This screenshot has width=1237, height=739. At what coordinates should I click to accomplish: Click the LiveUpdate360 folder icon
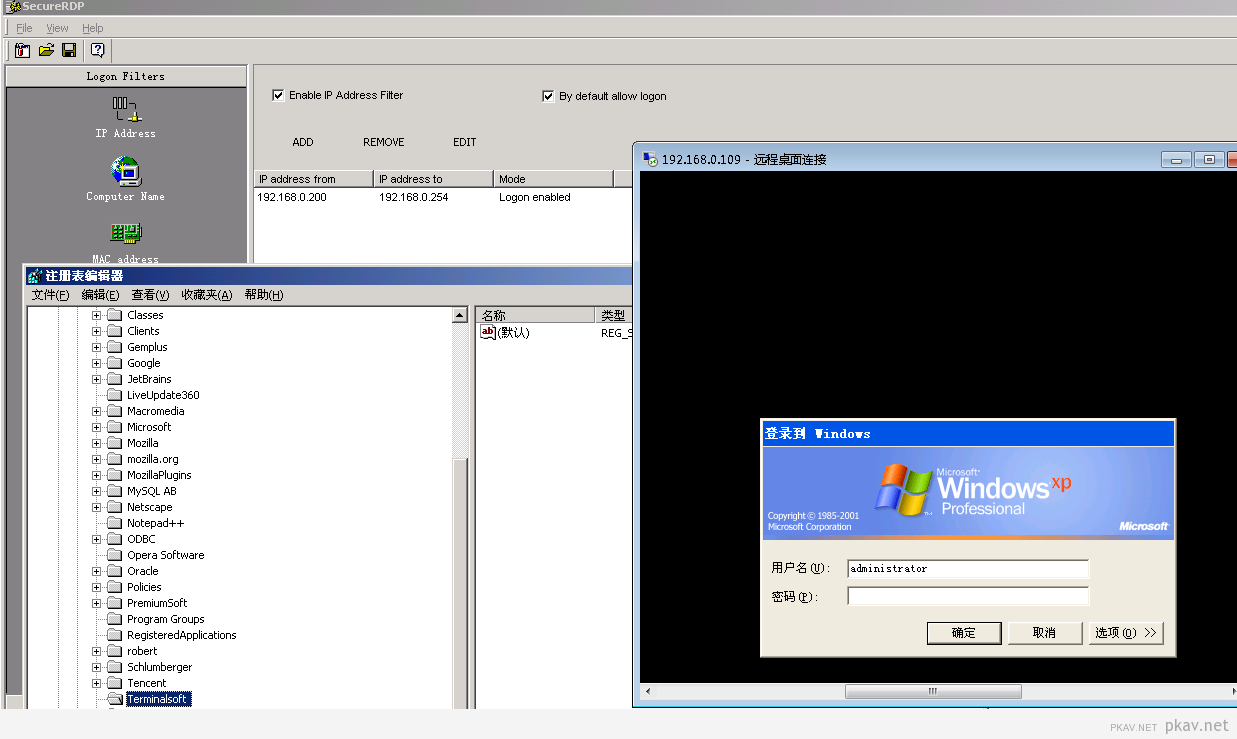coord(114,395)
